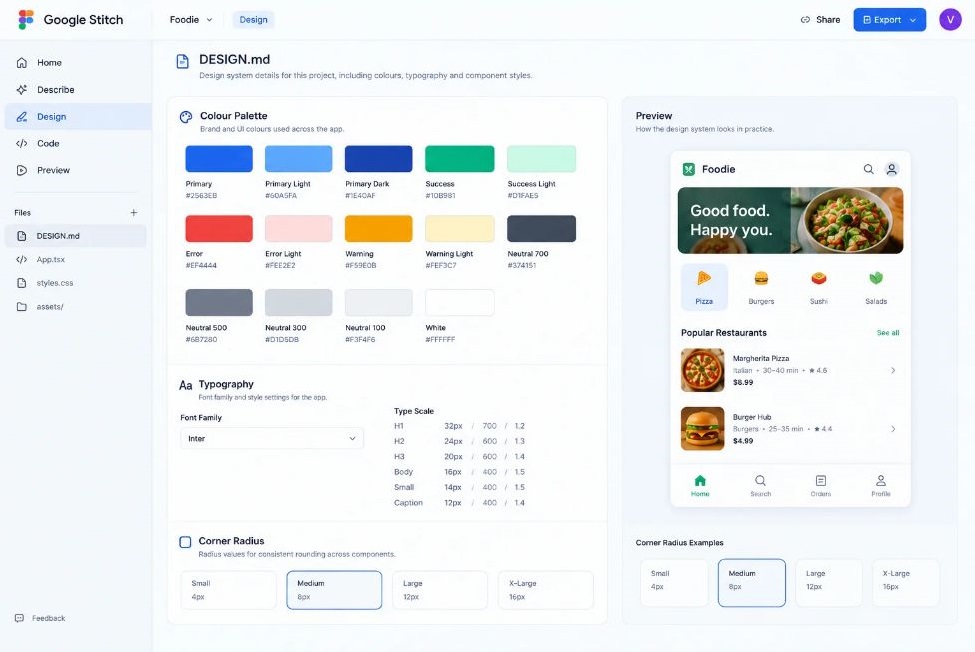Open the Home sidebar item
Viewport: 975px width, 652px height.
(x=78, y=63)
